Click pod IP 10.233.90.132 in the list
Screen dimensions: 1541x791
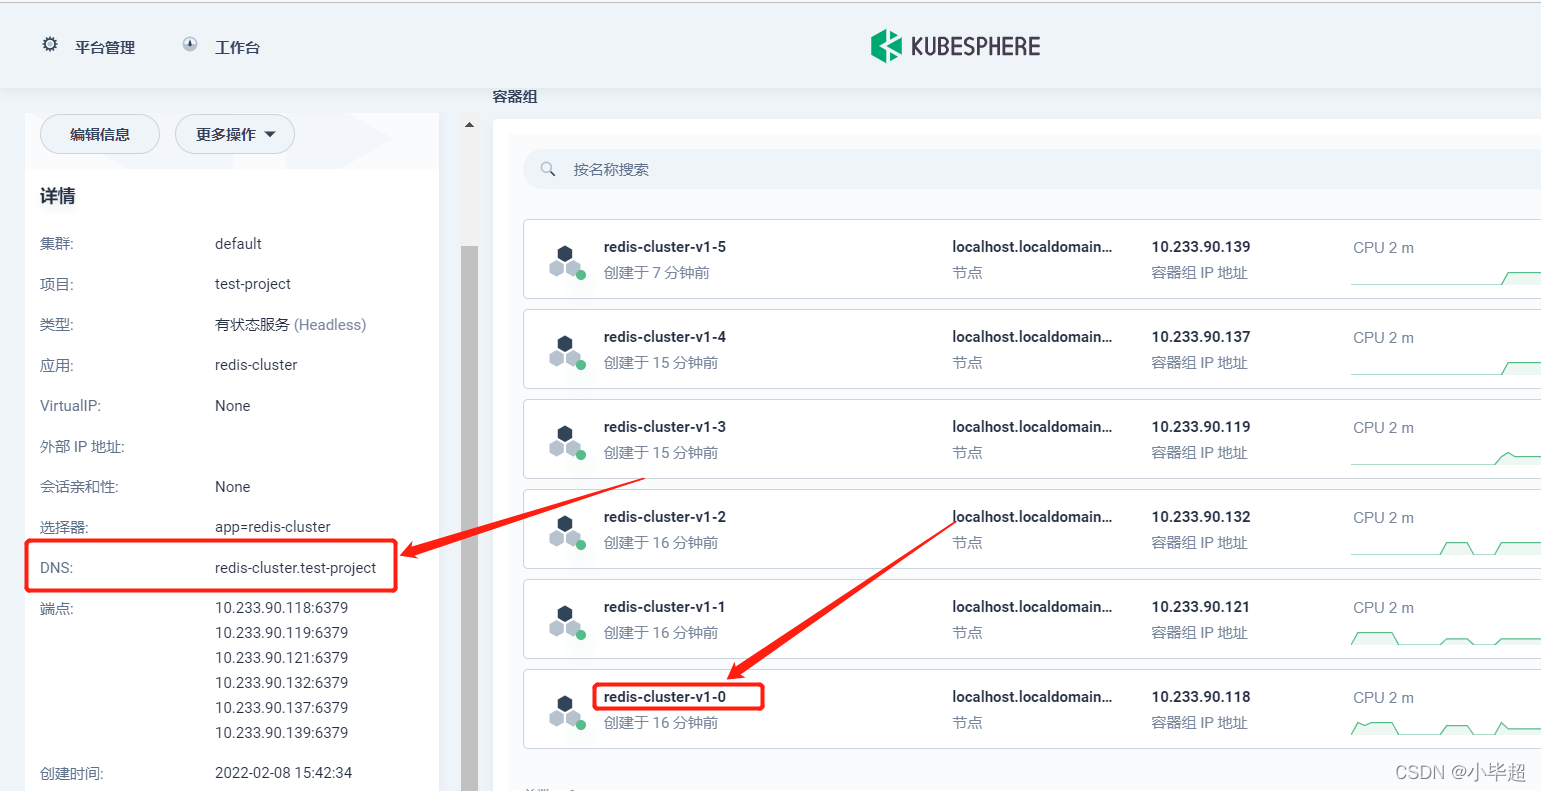(x=1201, y=517)
